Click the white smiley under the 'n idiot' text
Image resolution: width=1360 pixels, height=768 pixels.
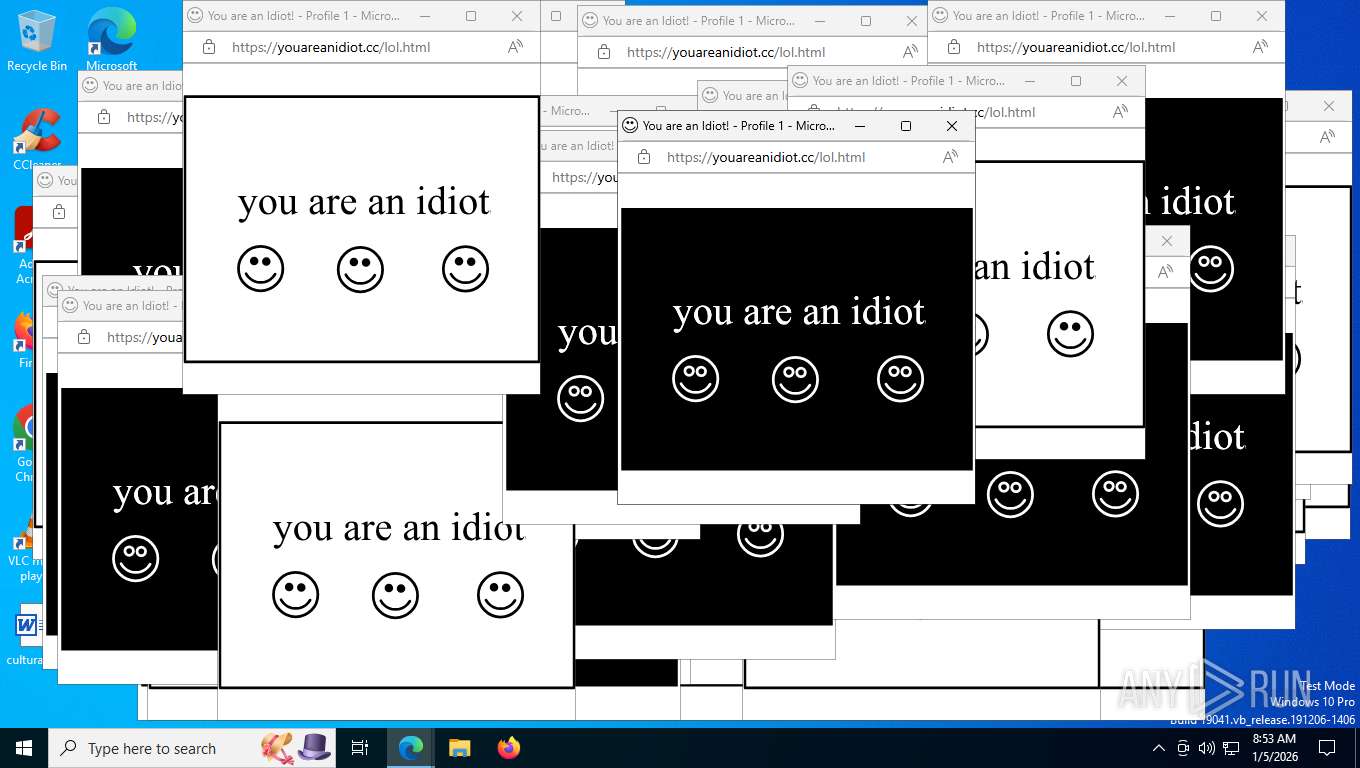tap(1211, 269)
